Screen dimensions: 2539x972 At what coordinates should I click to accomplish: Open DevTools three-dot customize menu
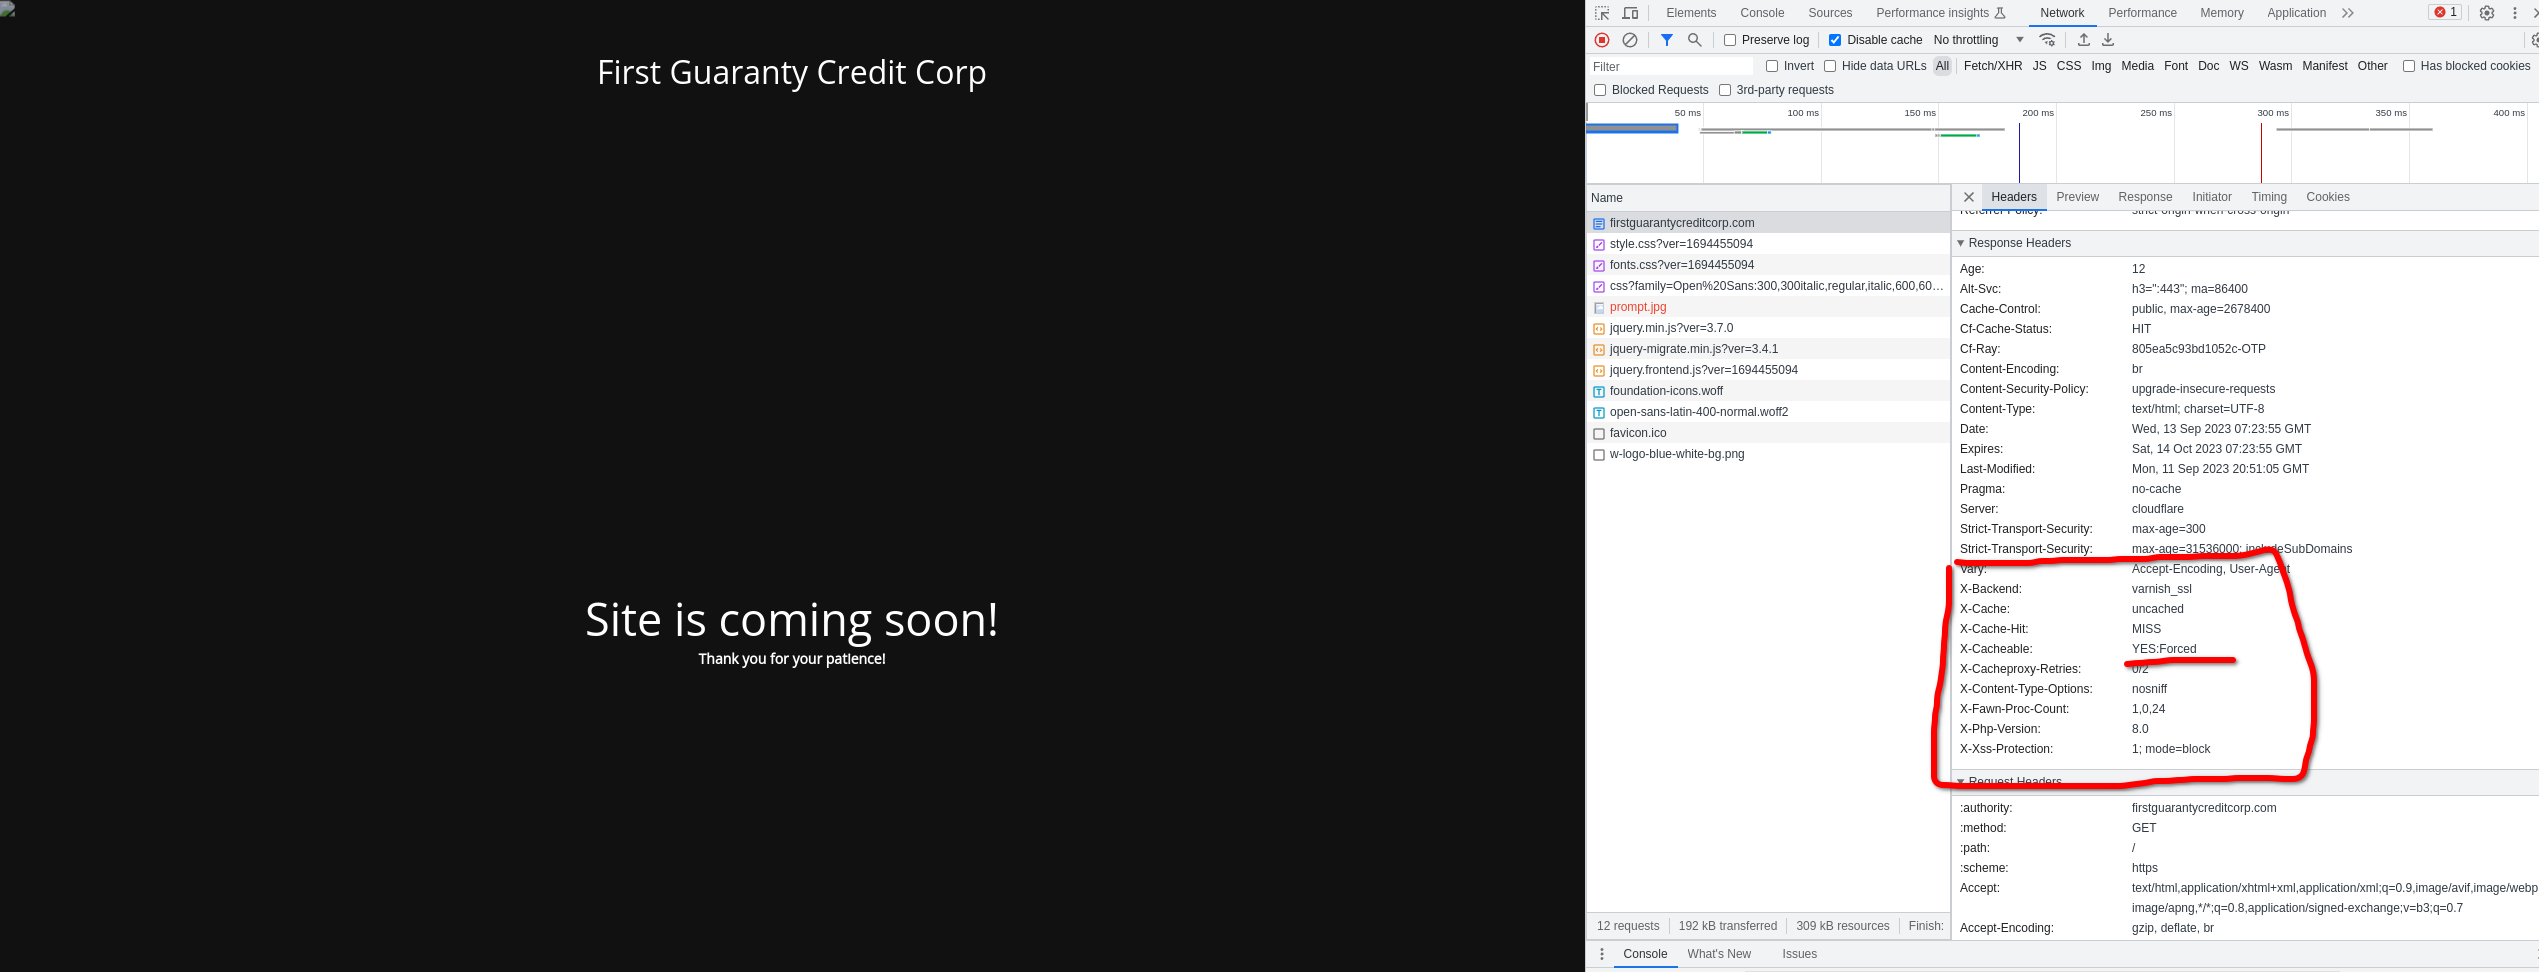pyautogui.click(x=2515, y=13)
